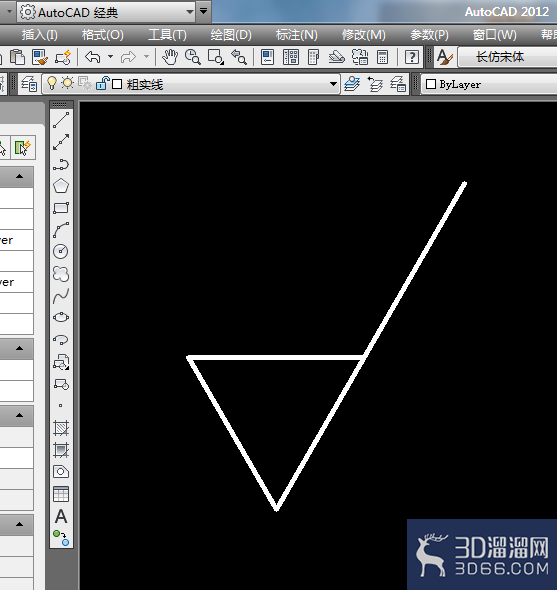Click the Zoom Previous icon

[x=239, y=57]
